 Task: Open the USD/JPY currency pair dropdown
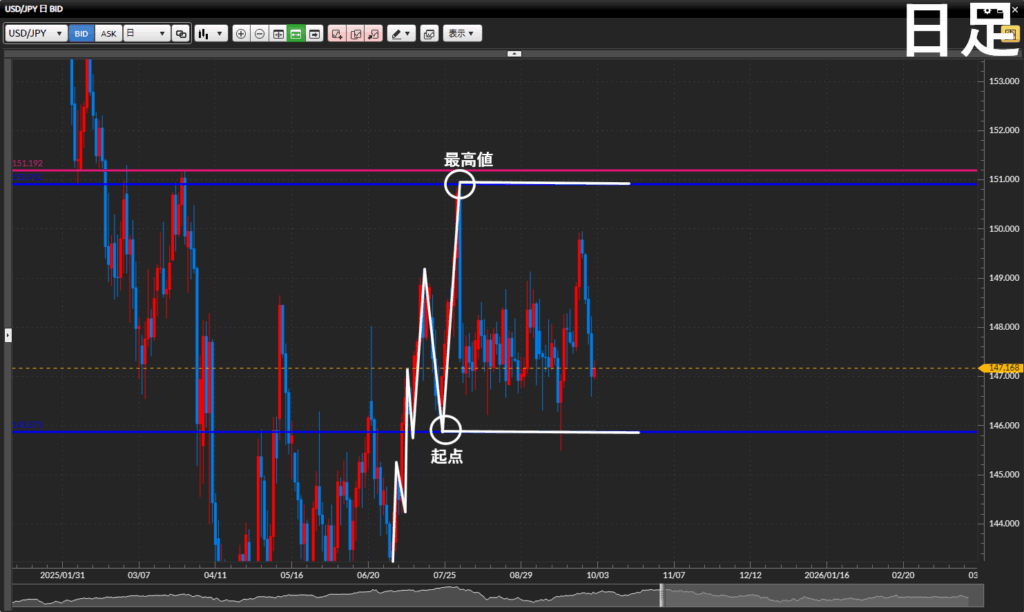click(x=36, y=33)
